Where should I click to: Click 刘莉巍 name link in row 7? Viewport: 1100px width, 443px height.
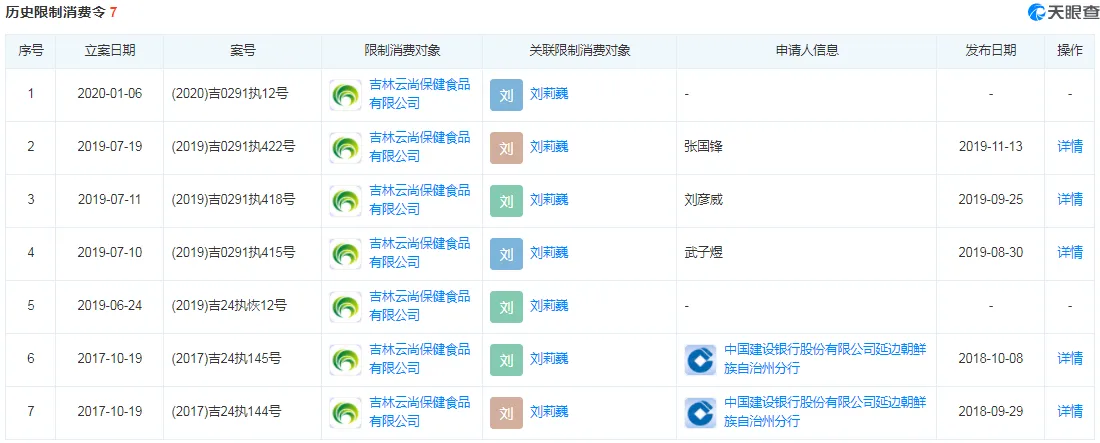coord(549,411)
